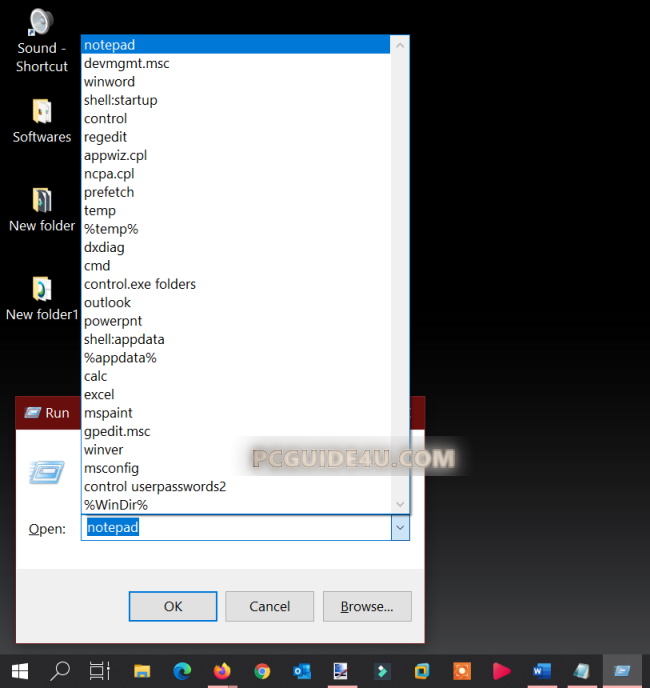The image size is (650, 688).
Task: Select gpedit.msc from the list
Action: (x=236, y=431)
